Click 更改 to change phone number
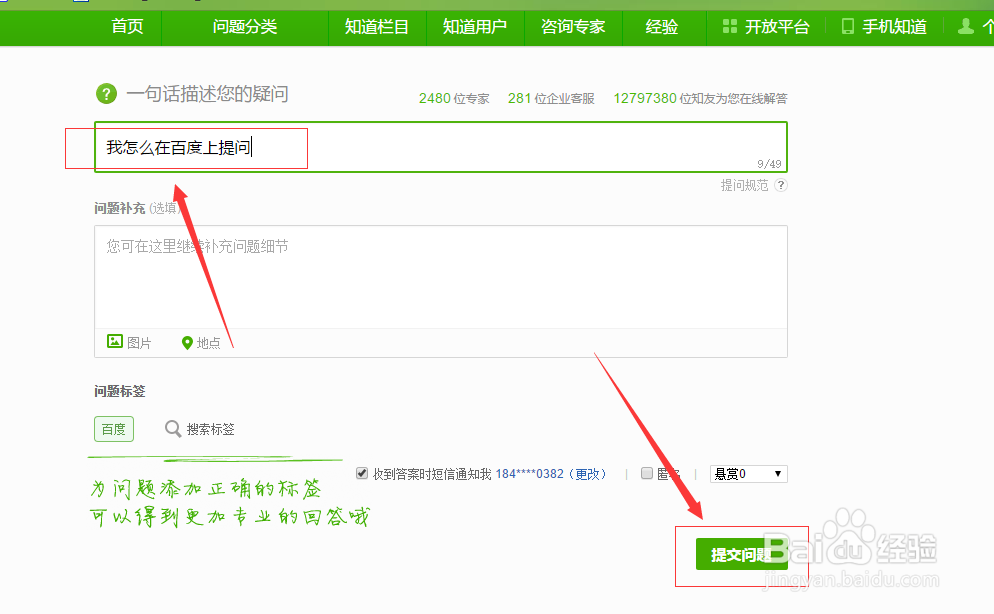994x614 pixels. [587, 474]
